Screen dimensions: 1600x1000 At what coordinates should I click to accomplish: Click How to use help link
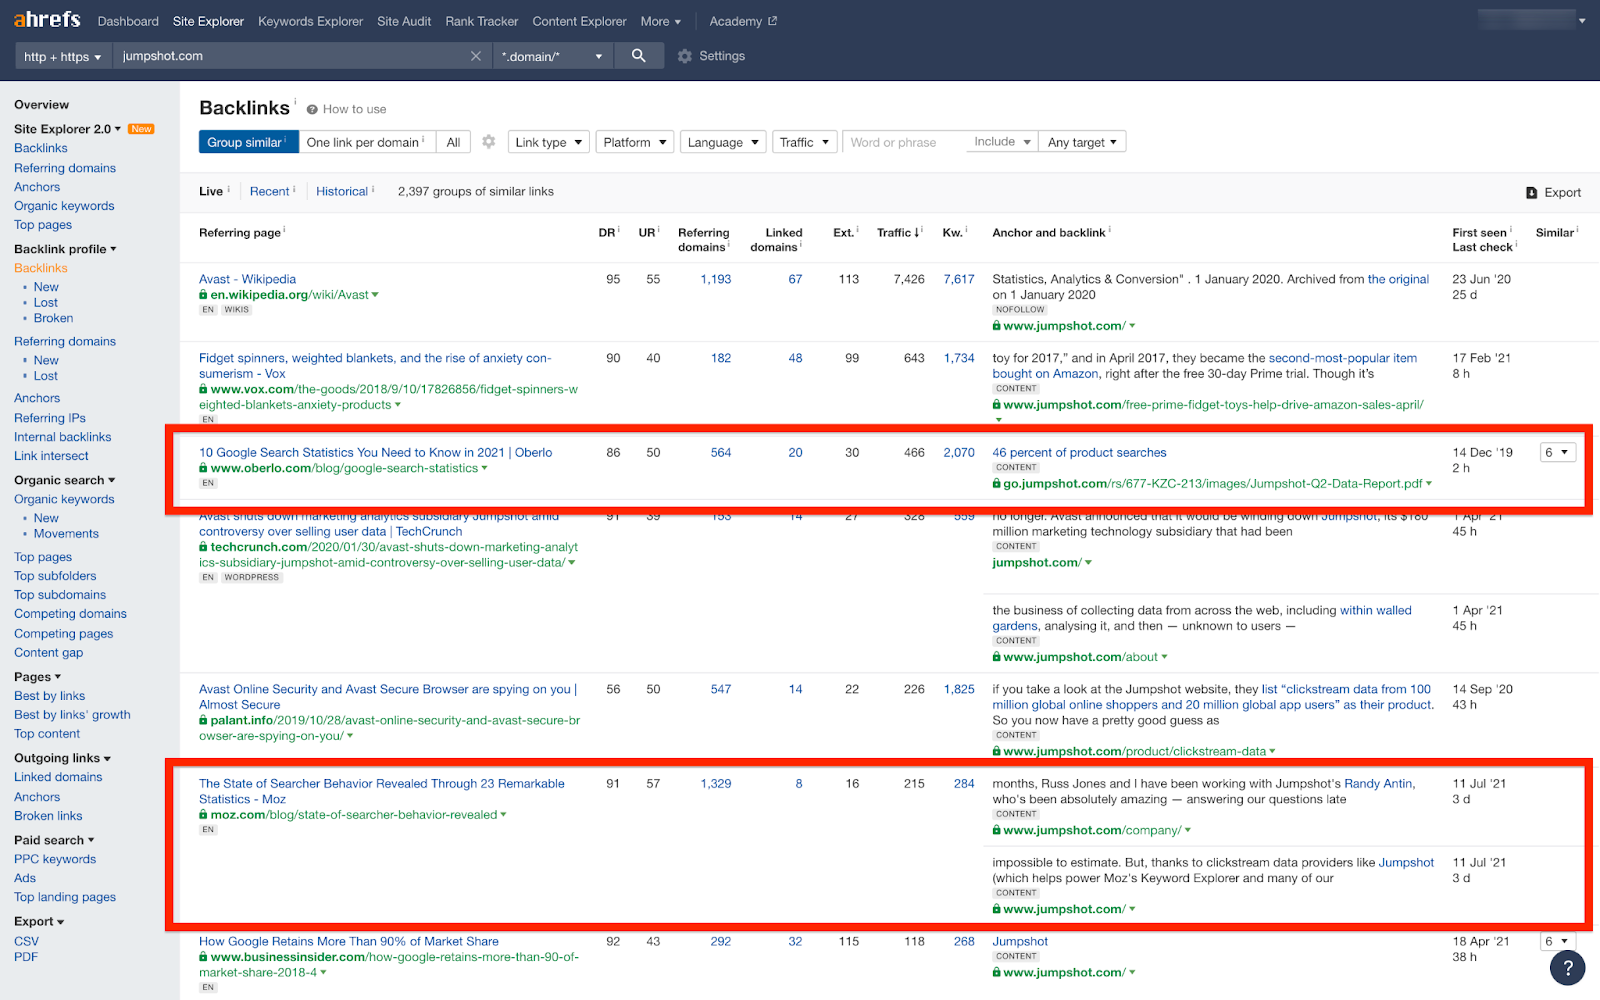347,109
